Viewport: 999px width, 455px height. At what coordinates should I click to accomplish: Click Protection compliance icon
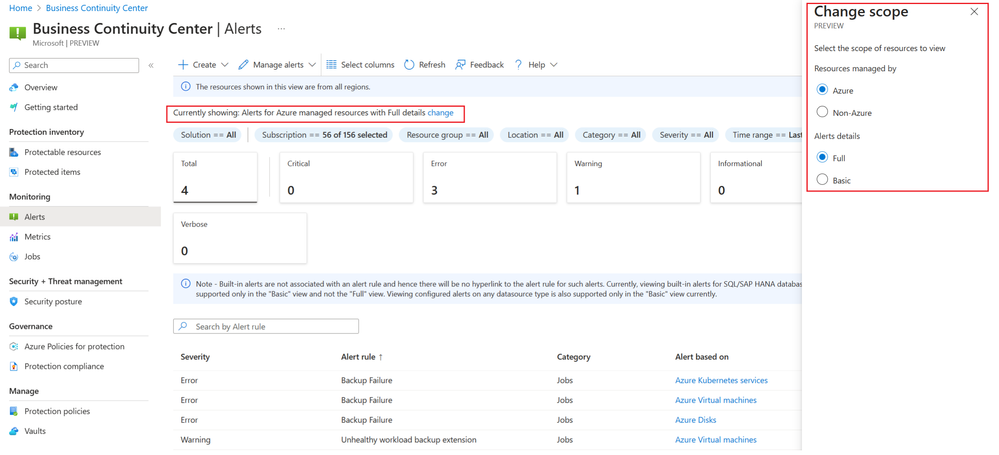14,366
